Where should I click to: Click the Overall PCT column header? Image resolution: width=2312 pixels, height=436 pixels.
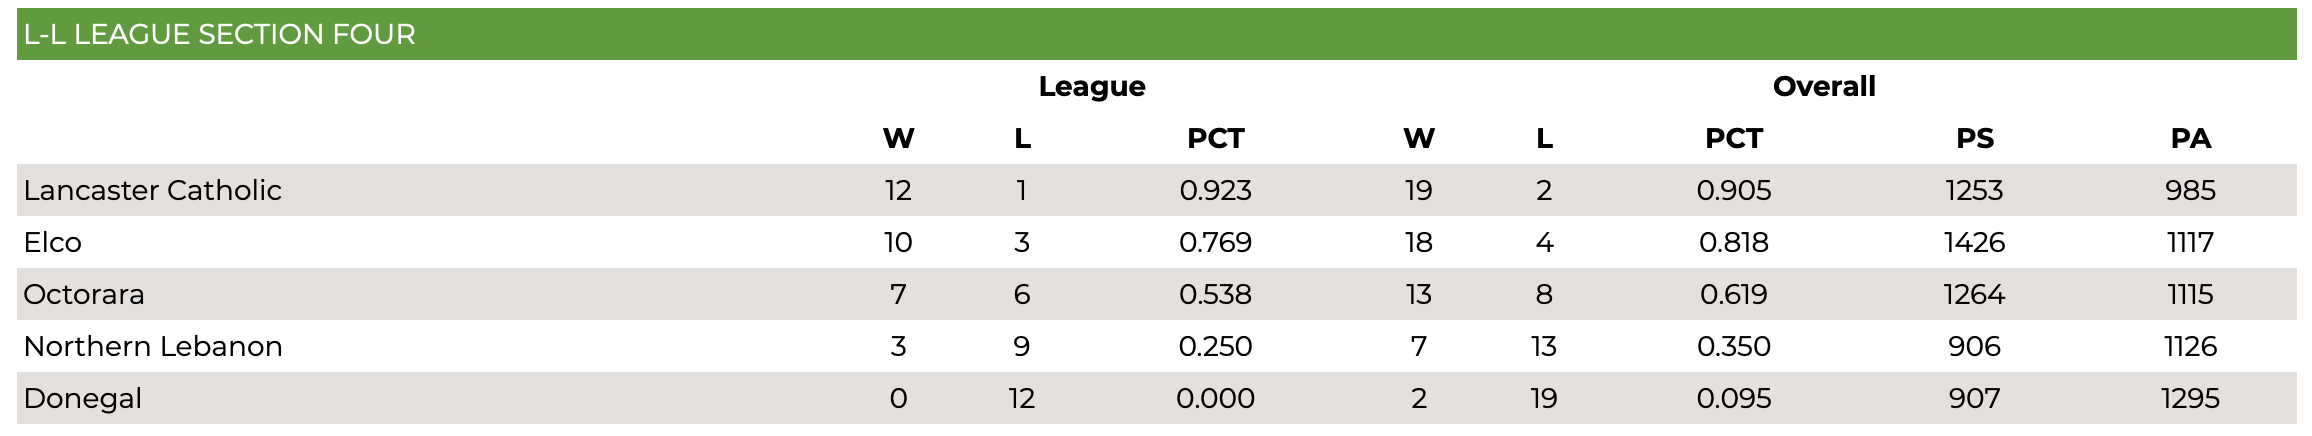(x=1733, y=138)
